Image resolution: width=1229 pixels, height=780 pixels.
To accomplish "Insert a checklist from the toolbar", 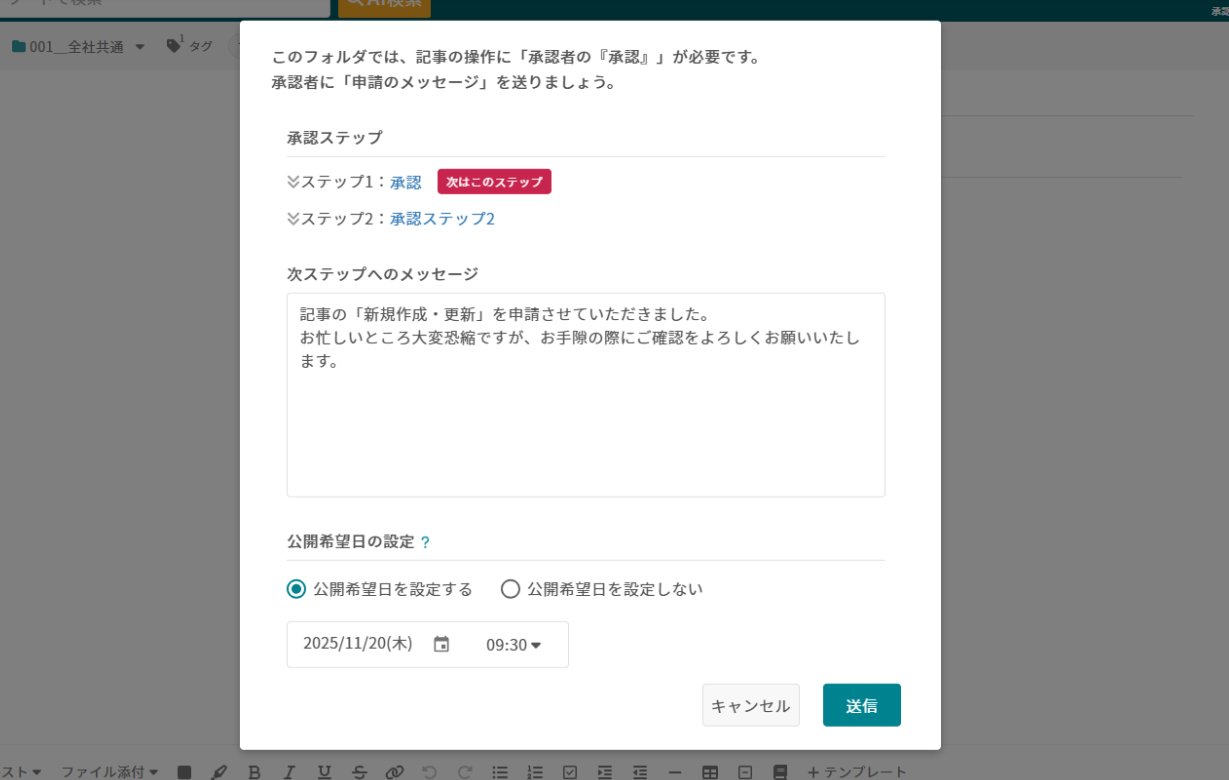I will pyautogui.click(x=570, y=771).
